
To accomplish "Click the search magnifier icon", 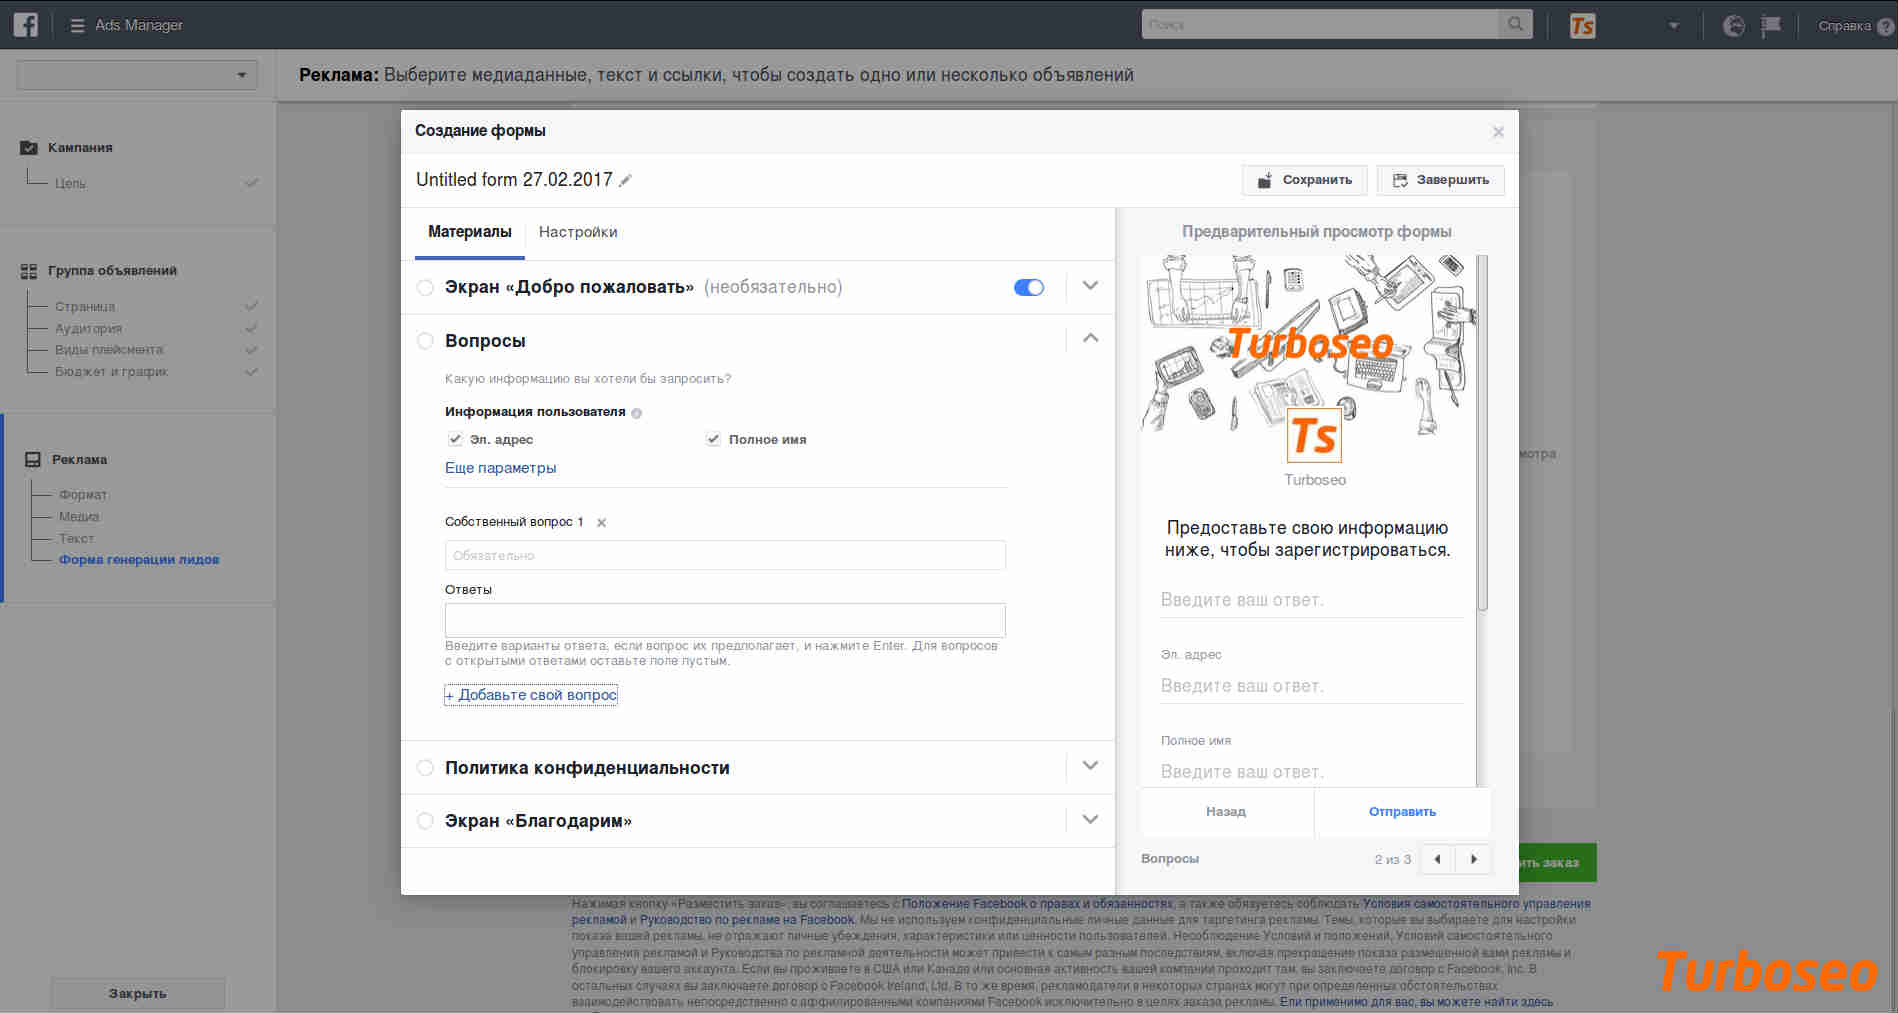I will tap(1515, 24).
